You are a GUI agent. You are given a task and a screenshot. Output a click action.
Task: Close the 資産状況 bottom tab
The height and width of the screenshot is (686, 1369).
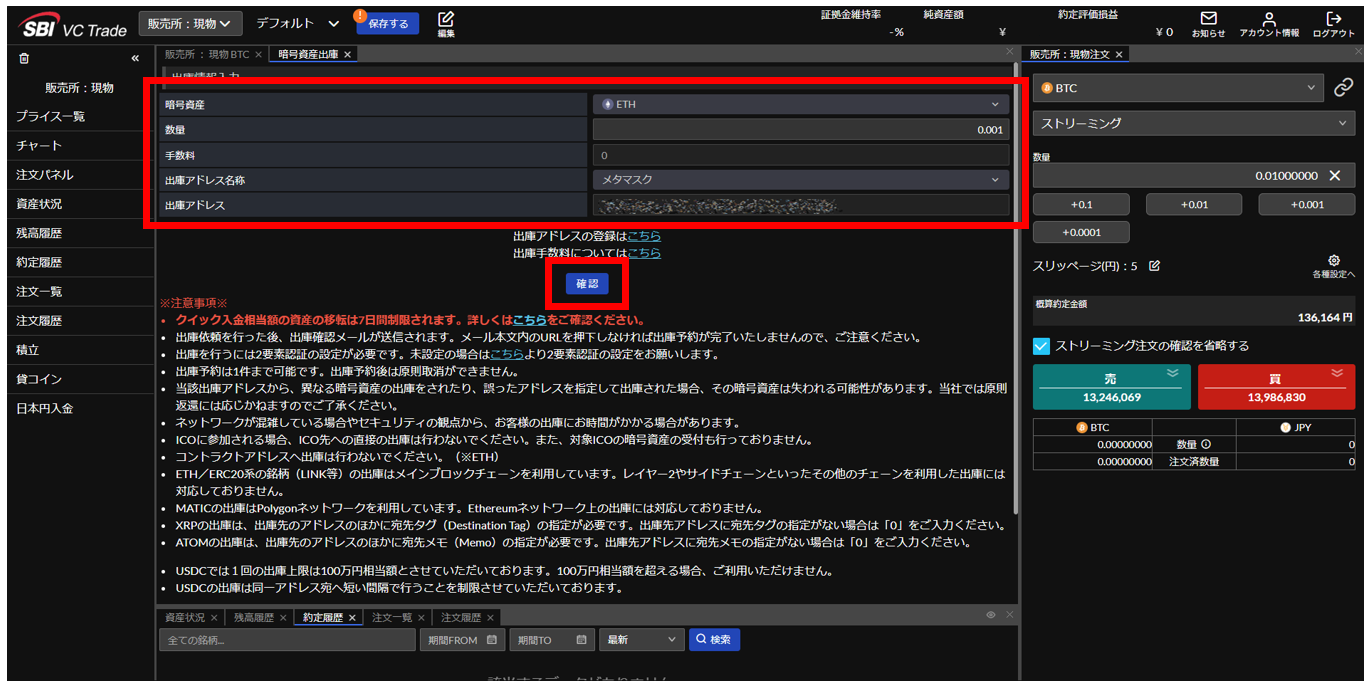click(x=214, y=618)
